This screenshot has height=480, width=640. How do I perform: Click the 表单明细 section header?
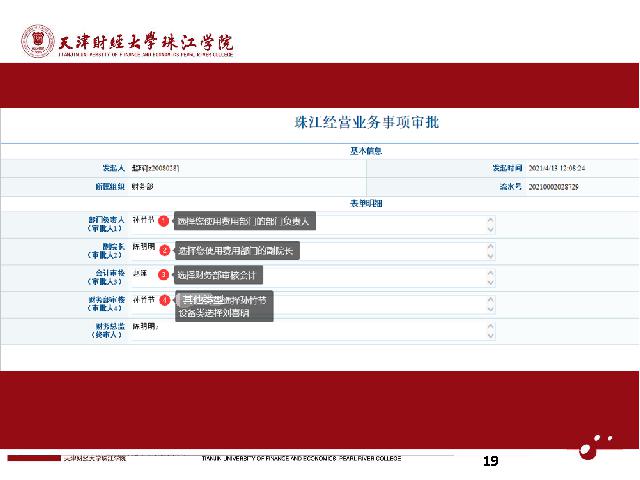coord(366,203)
